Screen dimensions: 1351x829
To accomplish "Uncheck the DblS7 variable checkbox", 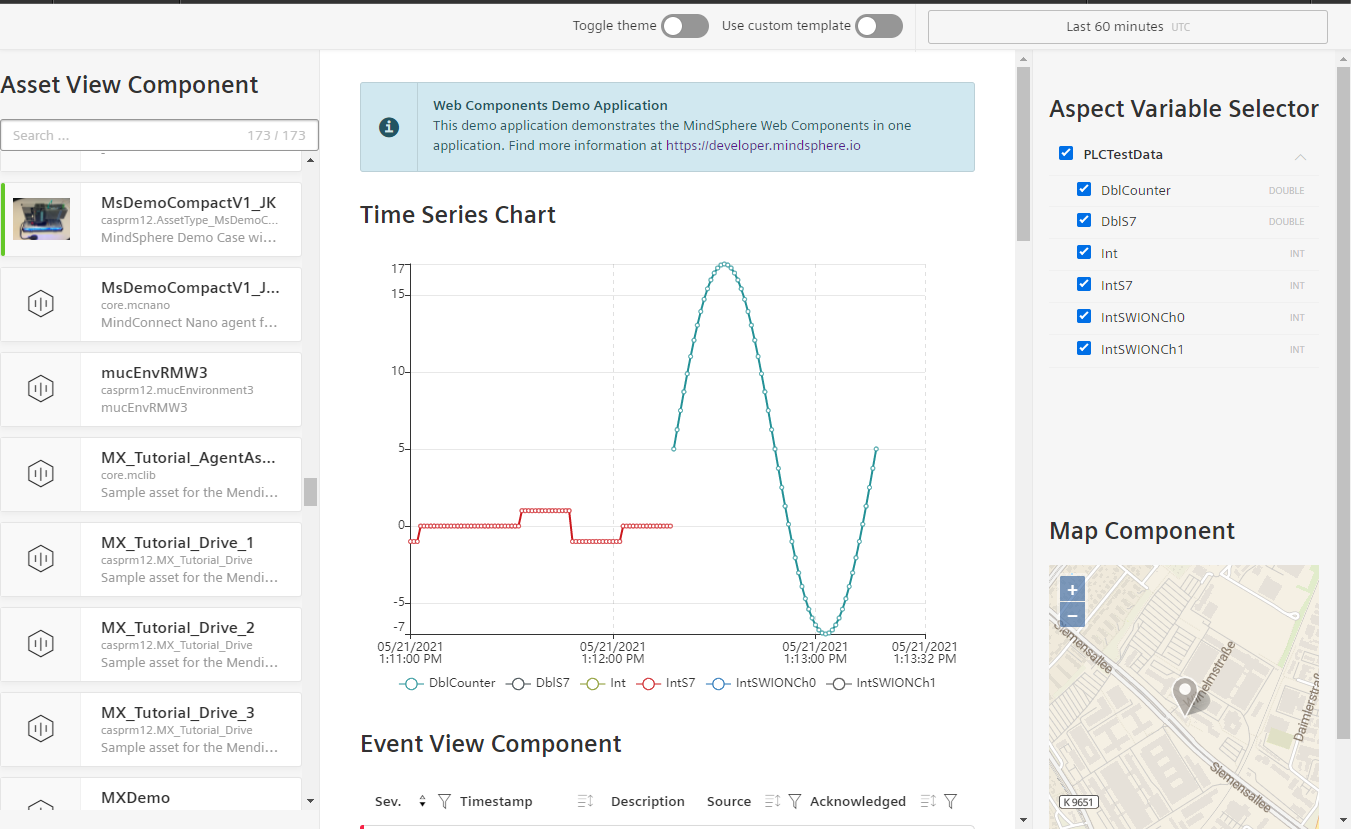I will pyautogui.click(x=1084, y=221).
